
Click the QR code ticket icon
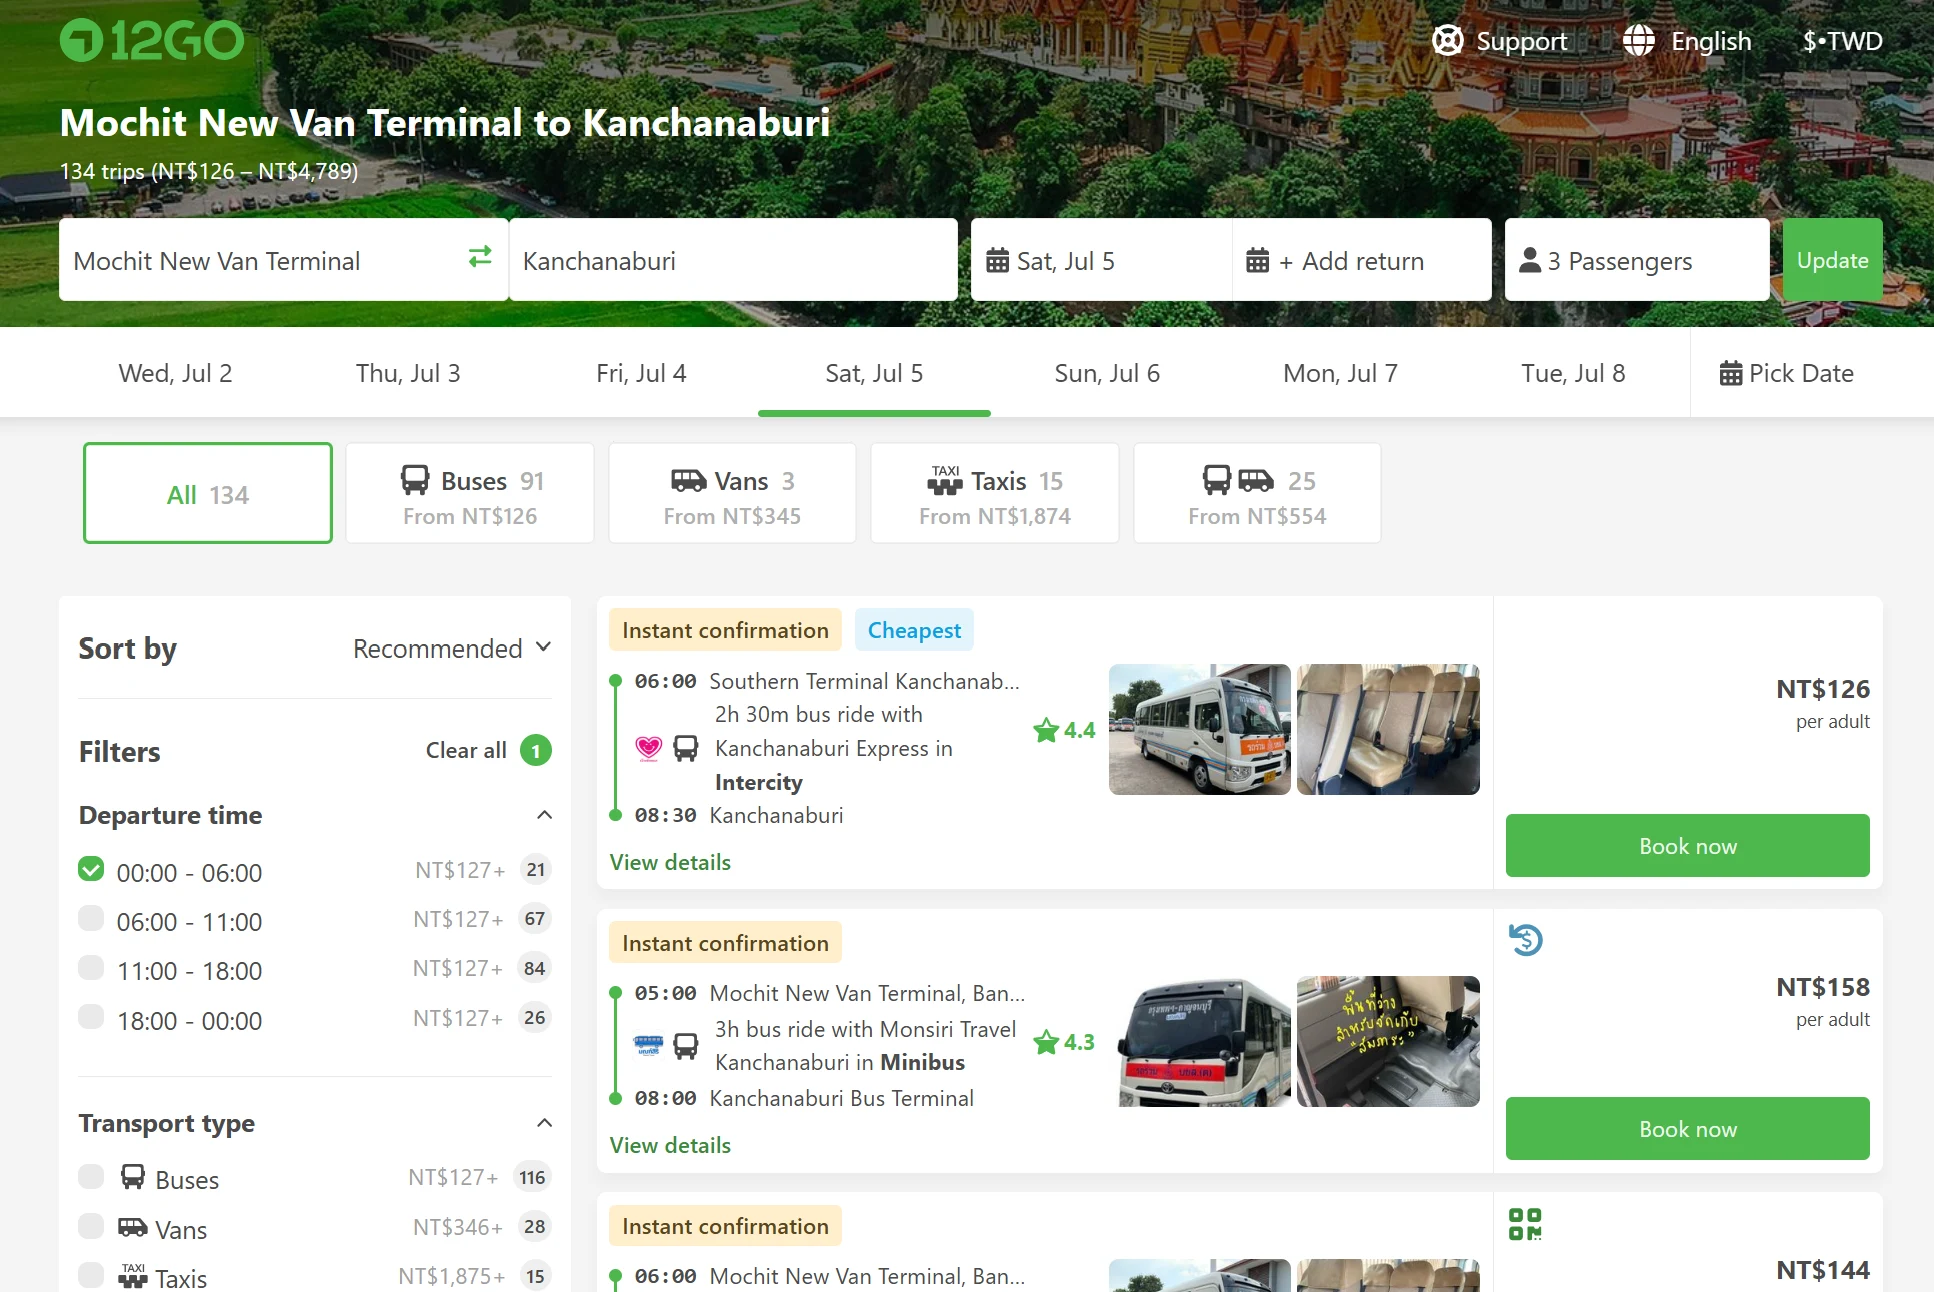click(x=1525, y=1224)
